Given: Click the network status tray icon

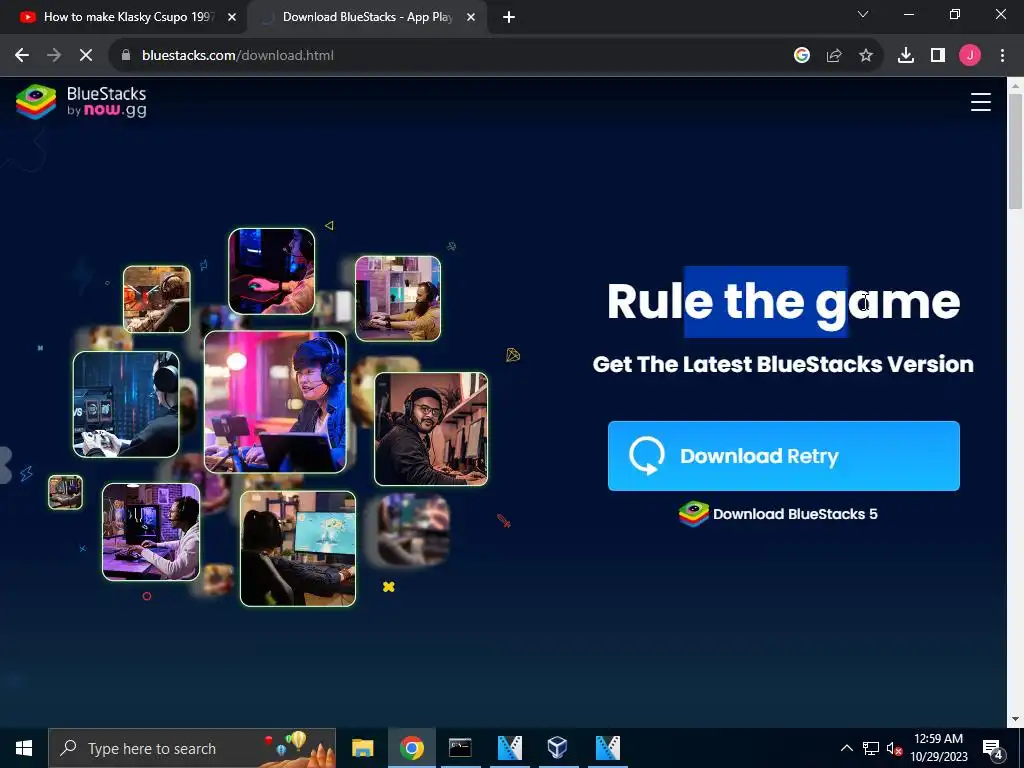Looking at the screenshot, I should pyautogui.click(x=871, y=748).
